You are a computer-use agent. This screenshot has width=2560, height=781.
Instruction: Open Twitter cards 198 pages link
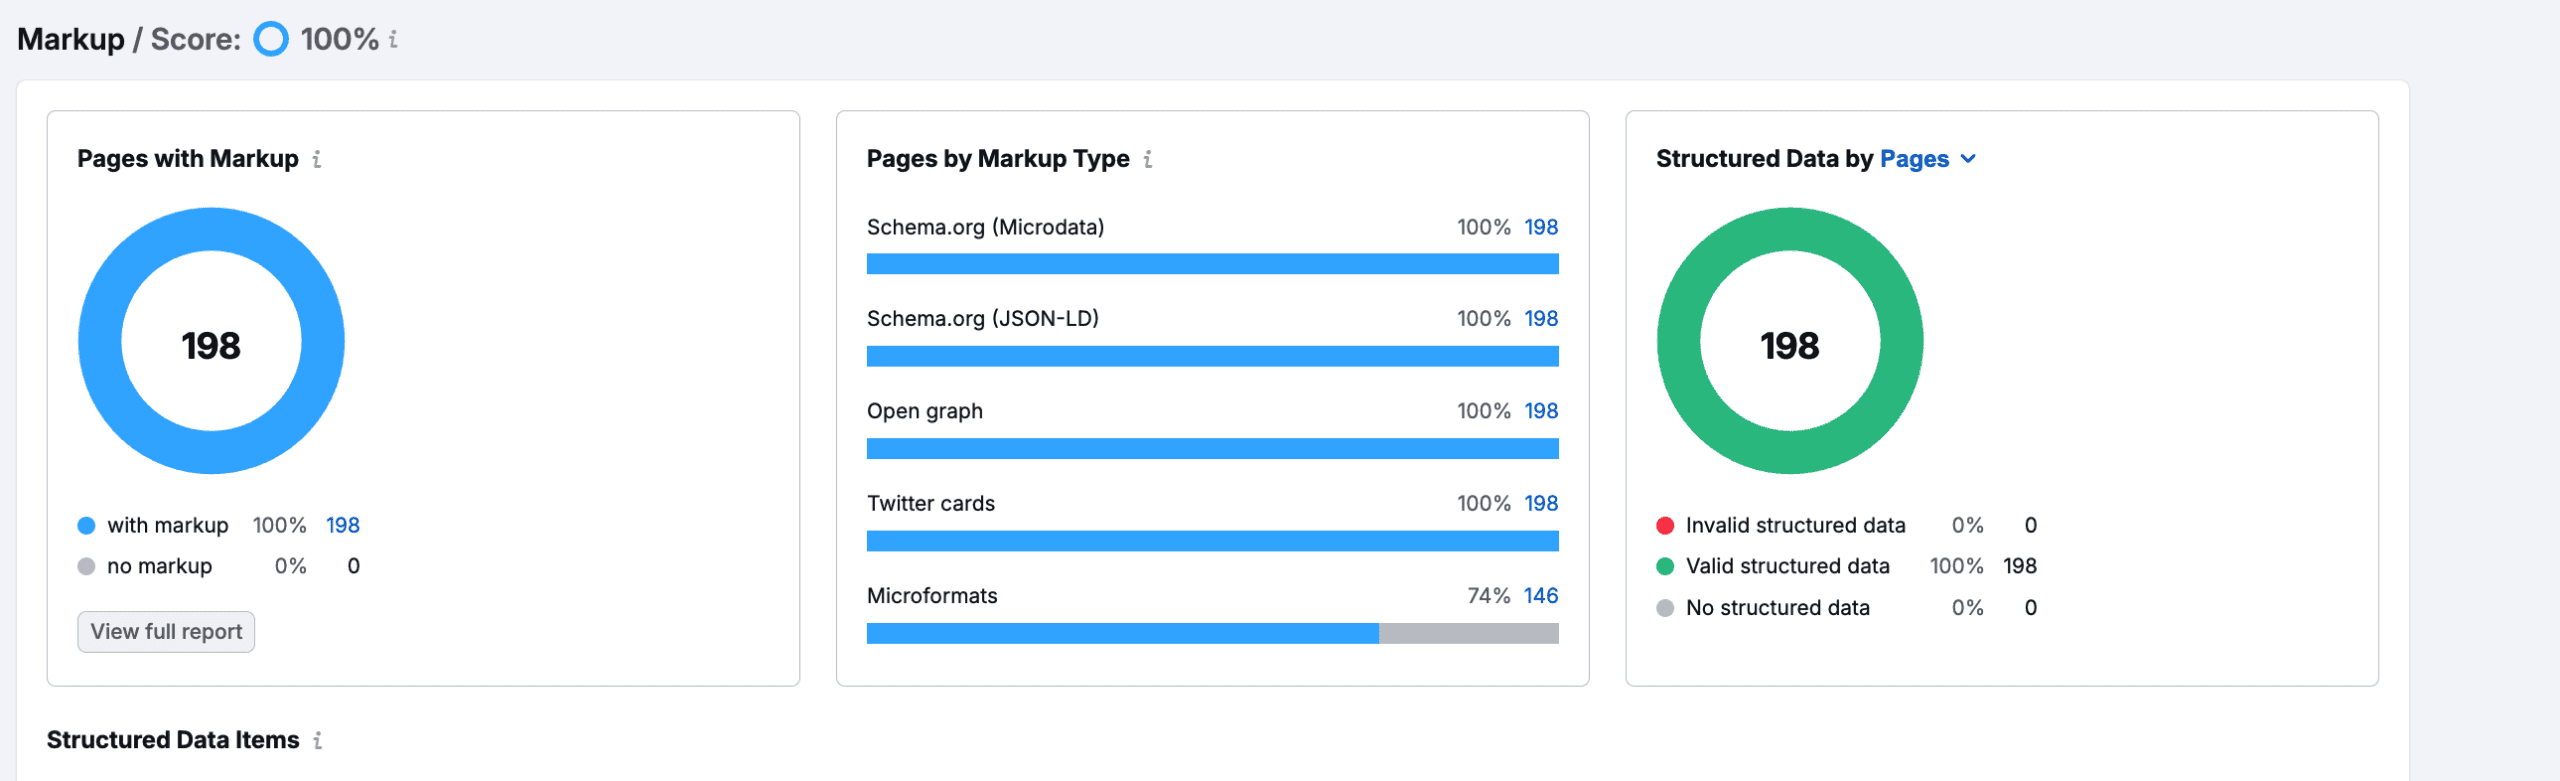pyautogui.click(x=1540, y=503)
